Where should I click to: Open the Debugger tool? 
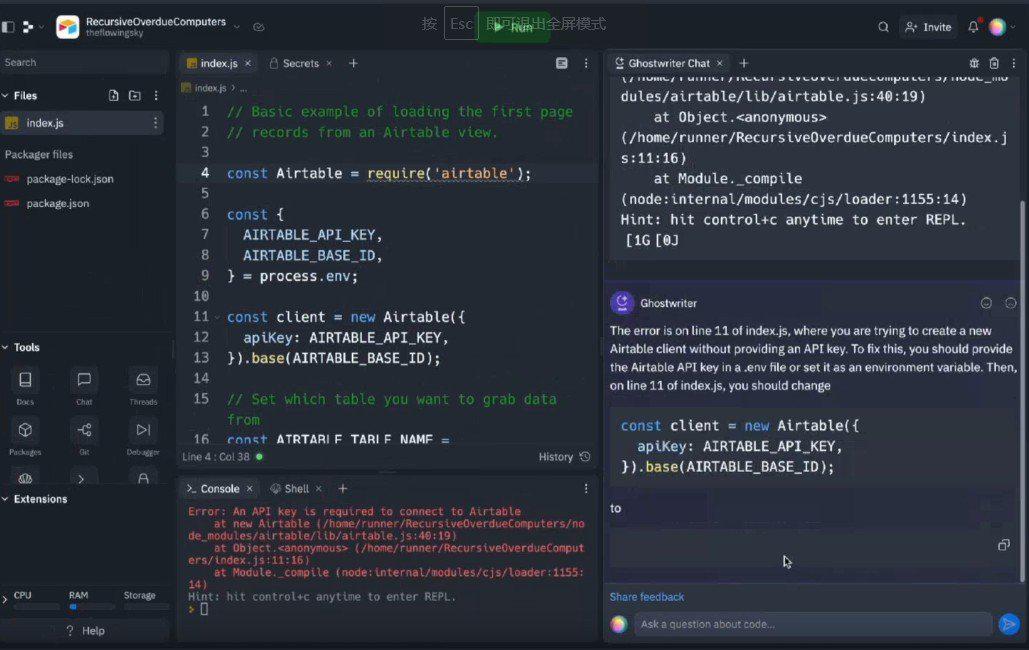tap(143, 437)
